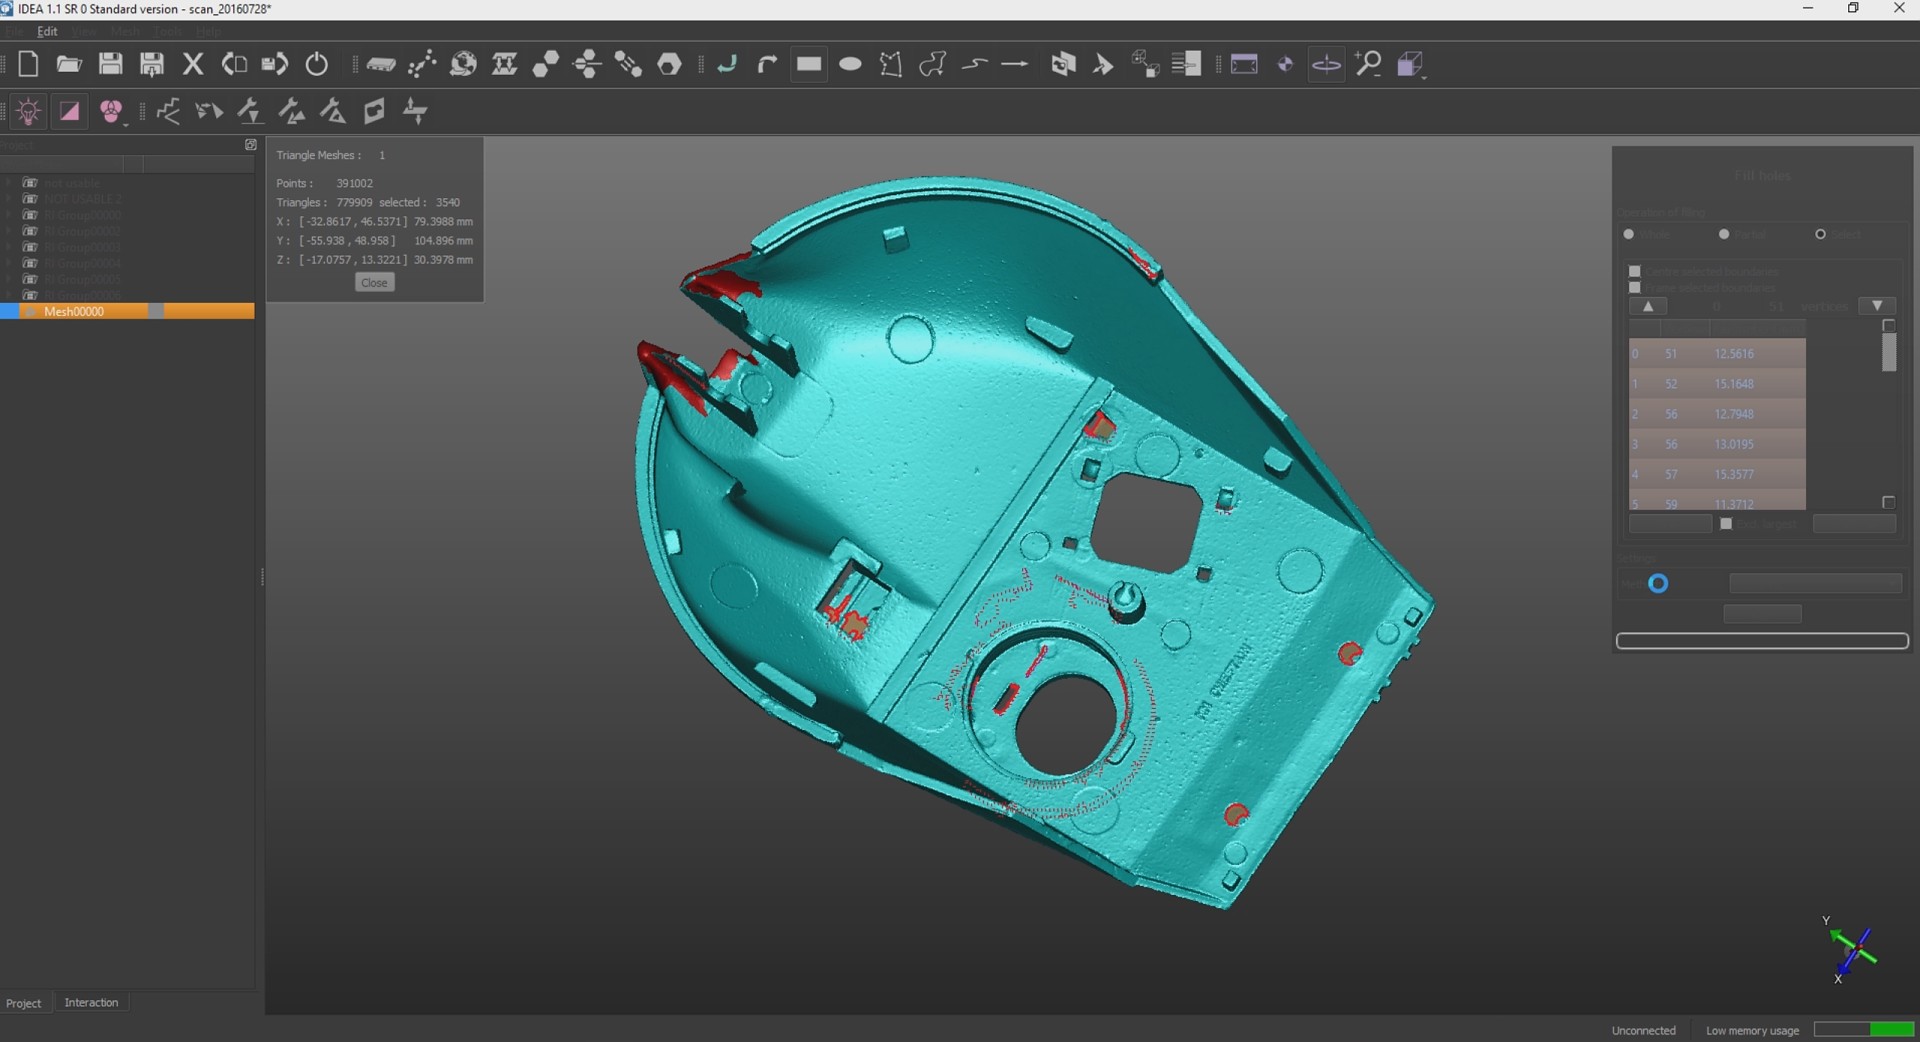
Task: Click the zoom magnifier icon
Action: pos(1368,64)
